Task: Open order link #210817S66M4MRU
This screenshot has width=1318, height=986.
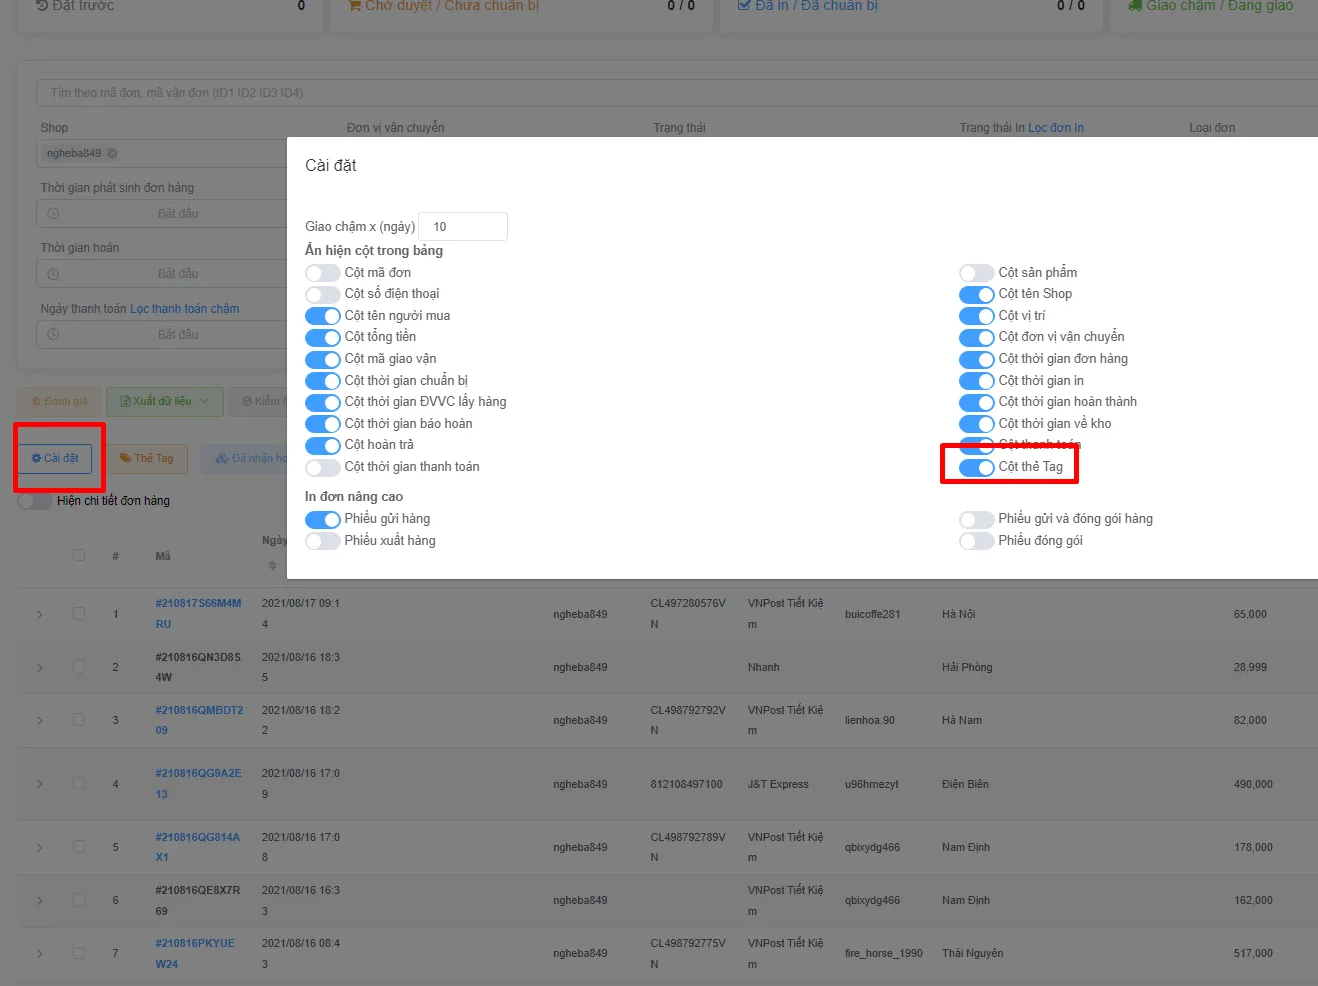Action: tap(199, 614)
